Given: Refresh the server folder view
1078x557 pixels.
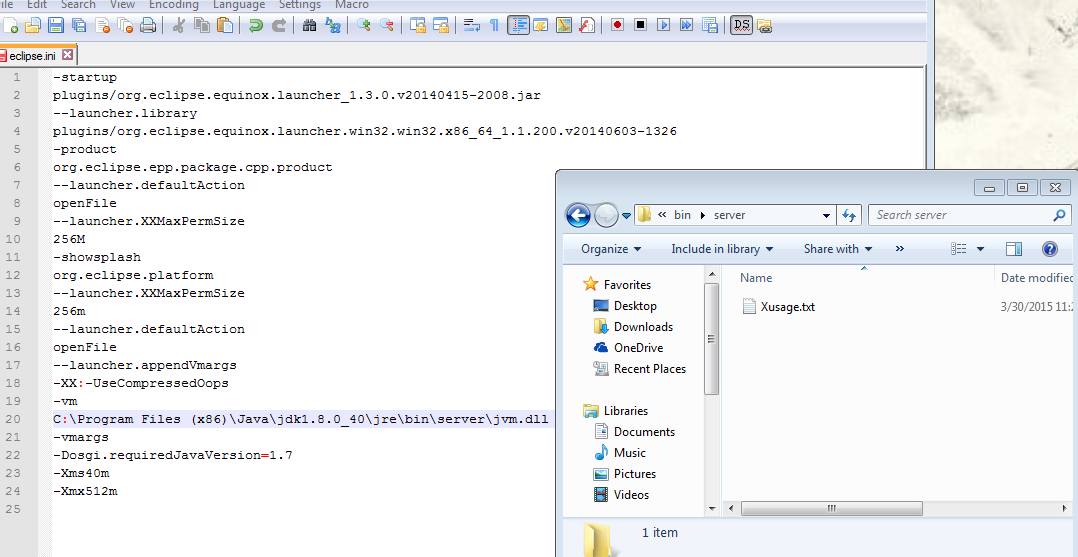Looking at the screenshot, I should 848,215.
